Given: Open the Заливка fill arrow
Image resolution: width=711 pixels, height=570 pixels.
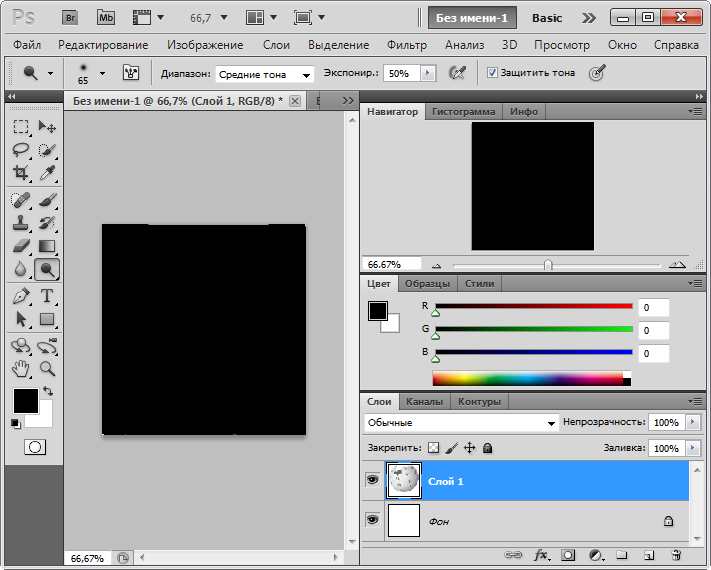Looking at the screenshot, I should (692, 448).
